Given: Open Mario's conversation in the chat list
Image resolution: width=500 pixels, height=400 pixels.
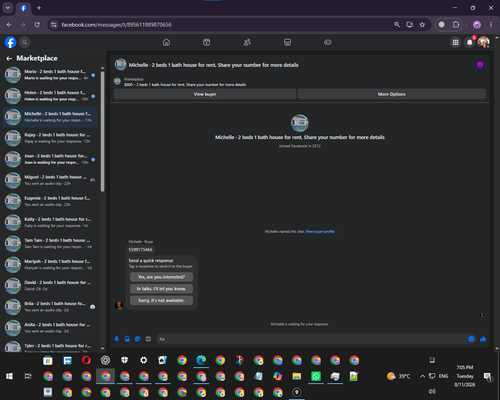Looking at the screenshot, I should pos(50,75).
